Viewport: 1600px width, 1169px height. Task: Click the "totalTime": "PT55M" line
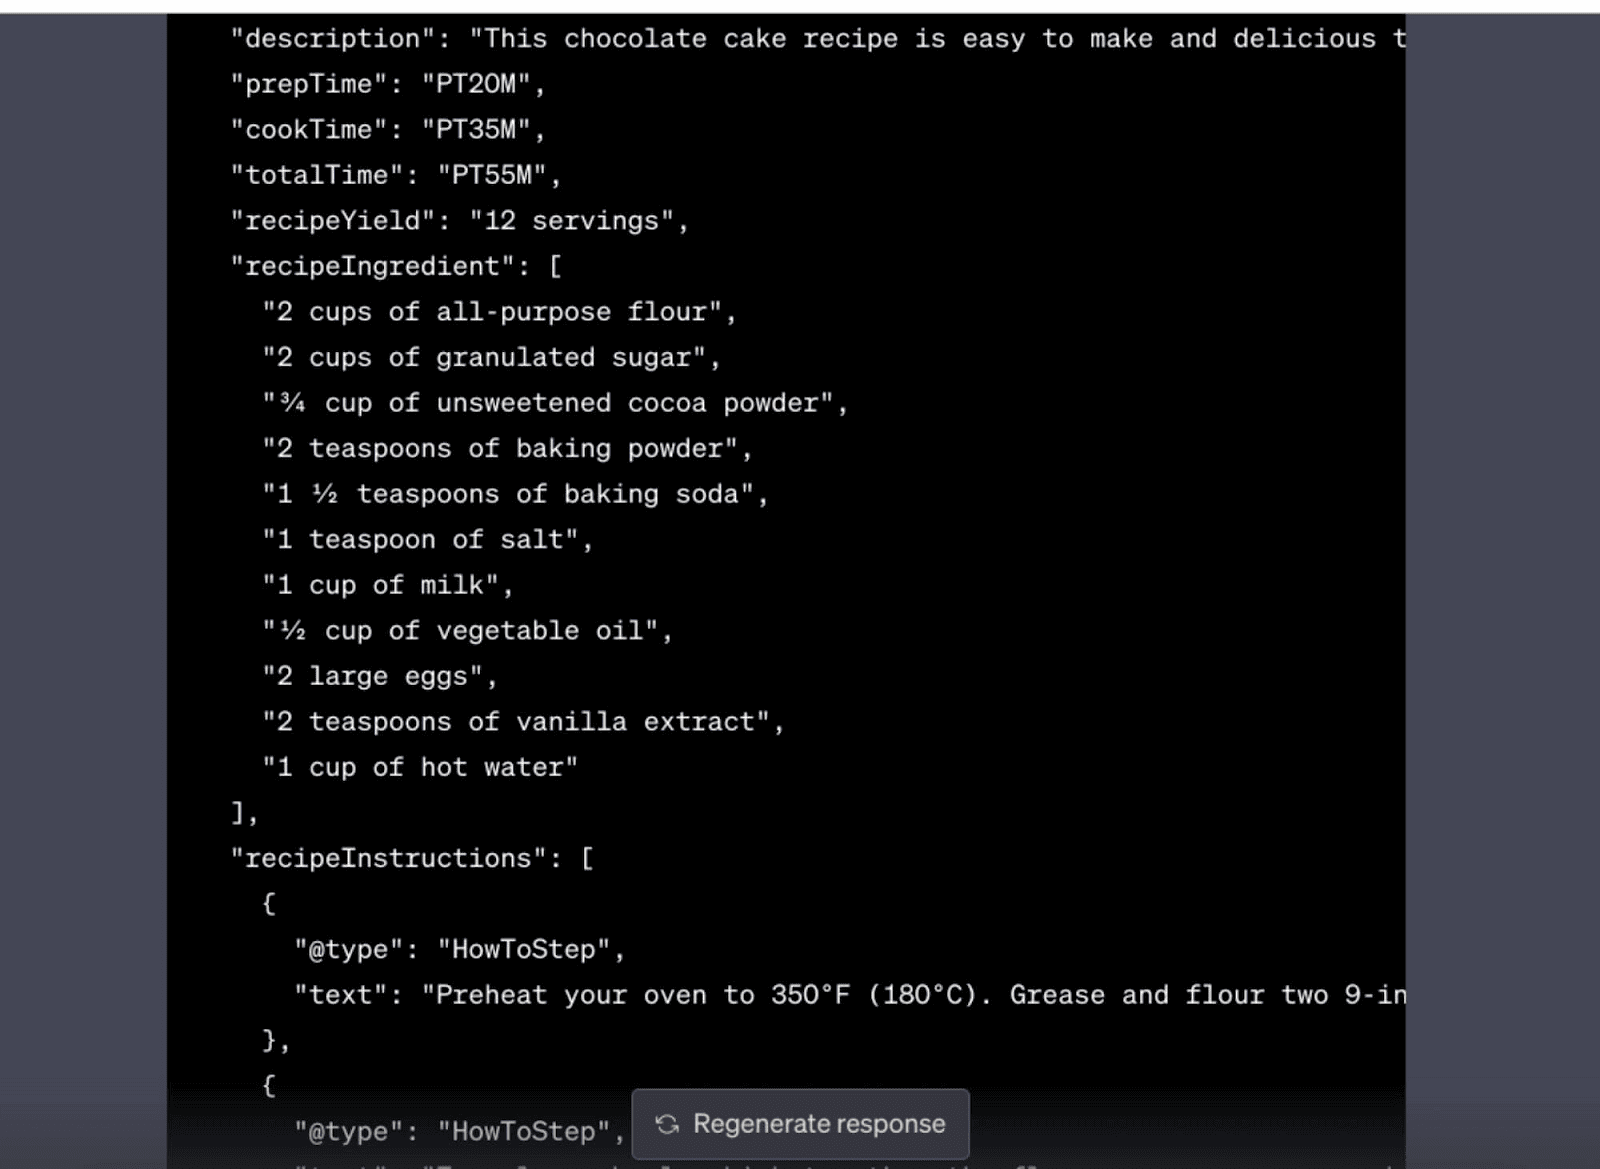pos(396,175)
